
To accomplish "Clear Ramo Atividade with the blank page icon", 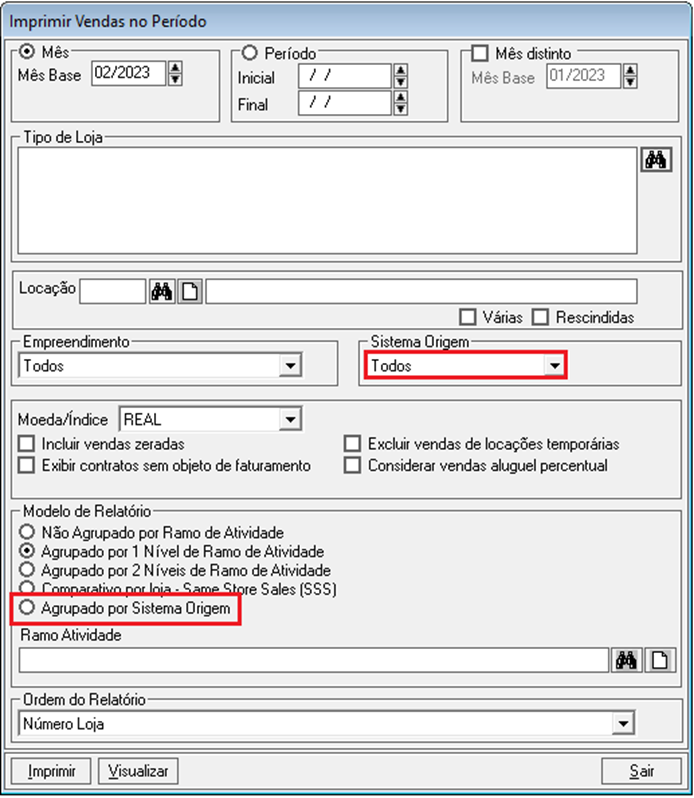I will (660, 660).
